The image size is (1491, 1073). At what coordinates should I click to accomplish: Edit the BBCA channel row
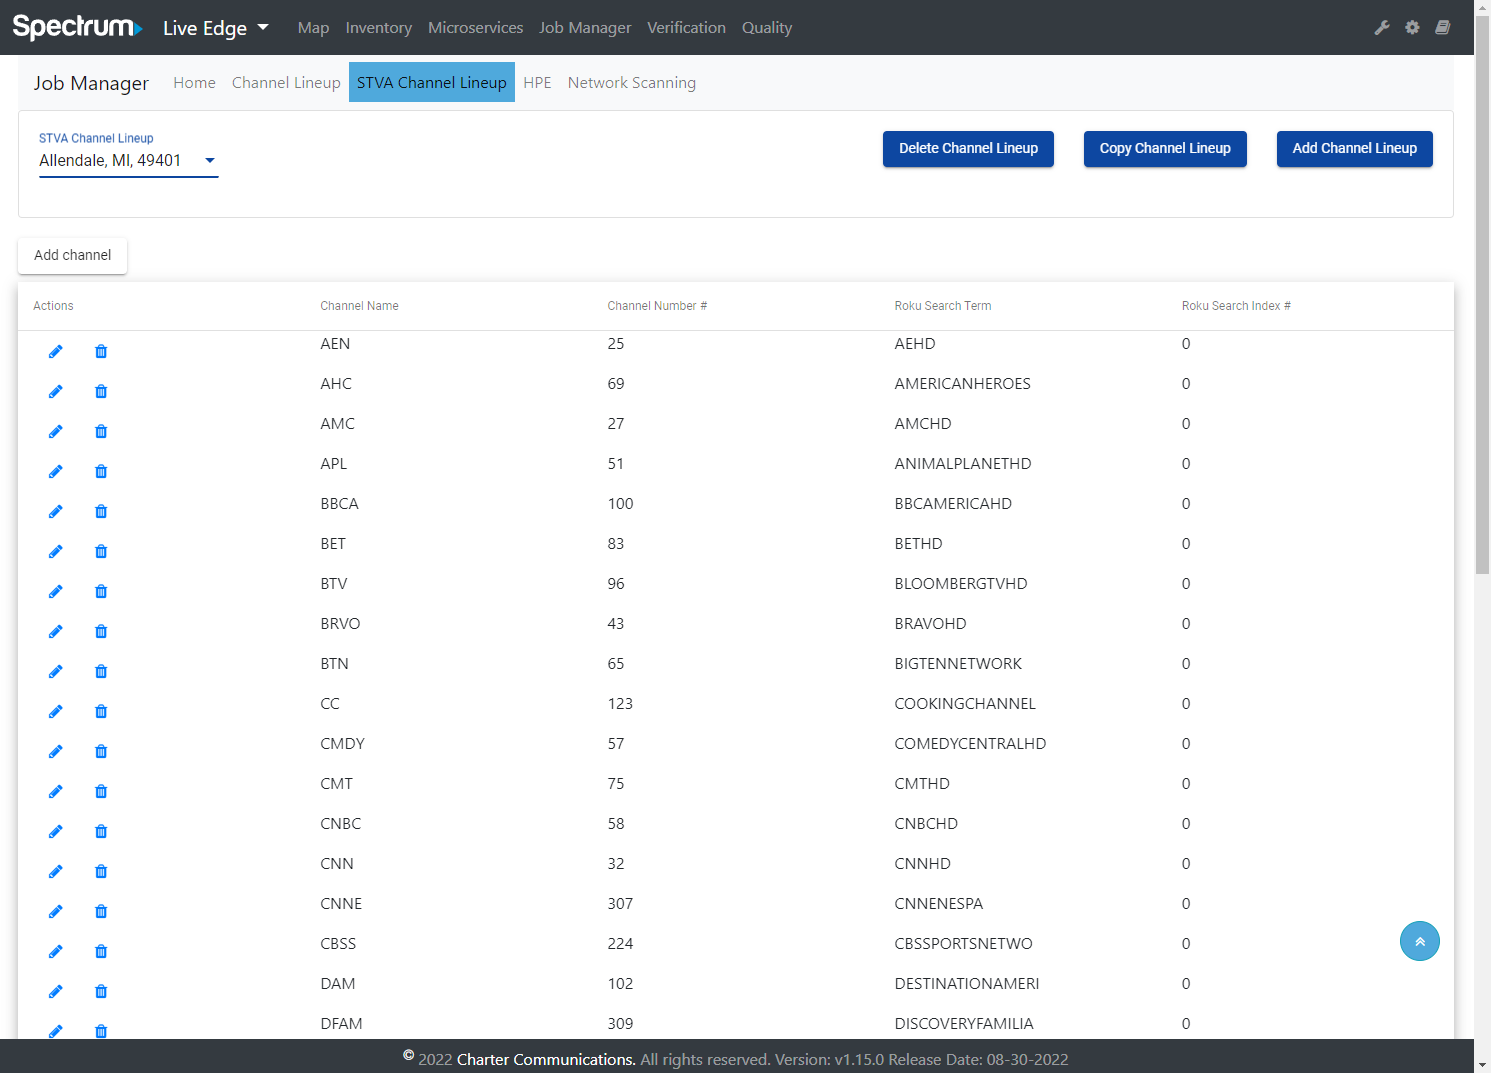pos(56,511)
